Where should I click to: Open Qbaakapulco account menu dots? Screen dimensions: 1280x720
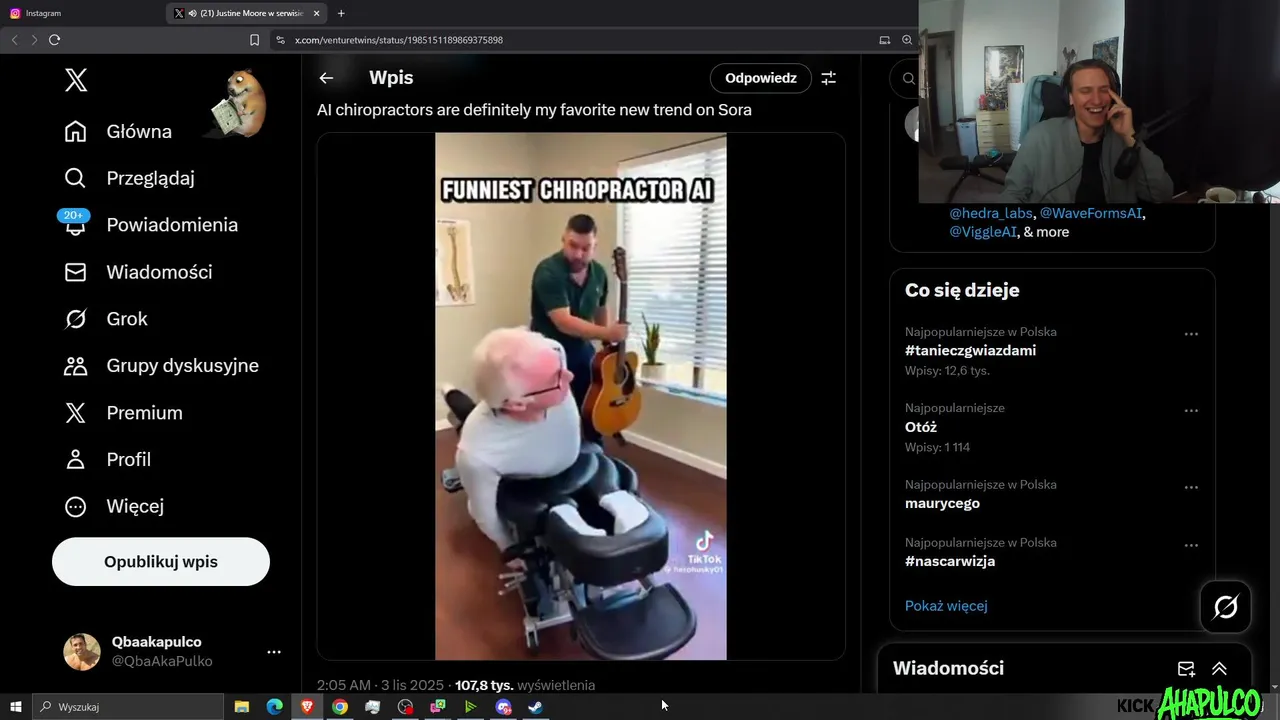274,652
